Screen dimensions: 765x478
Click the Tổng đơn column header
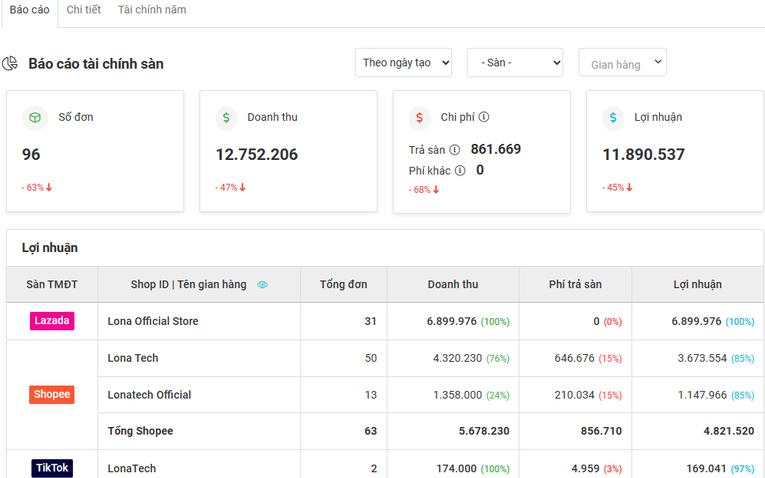343,284
